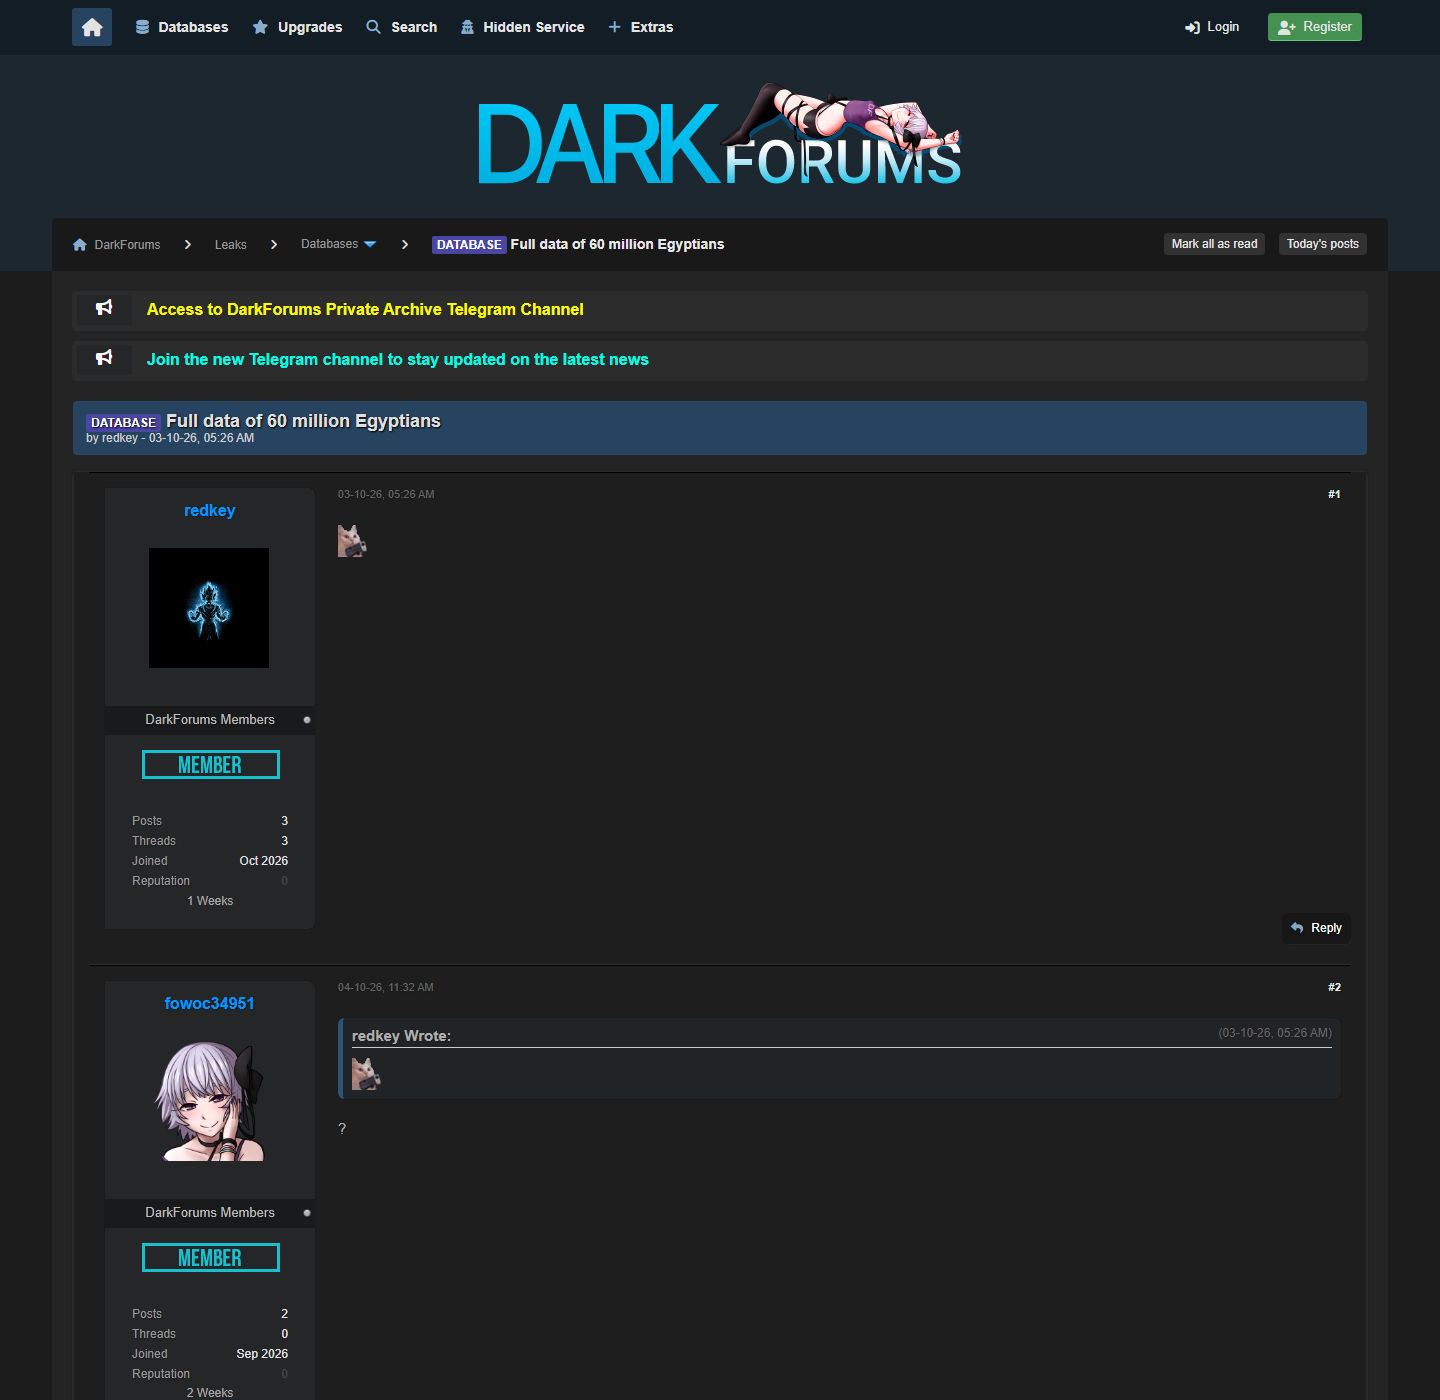1440x1400 pixels.
Task: Open DarkForums breadcrumb link
Action: [127, 245]
